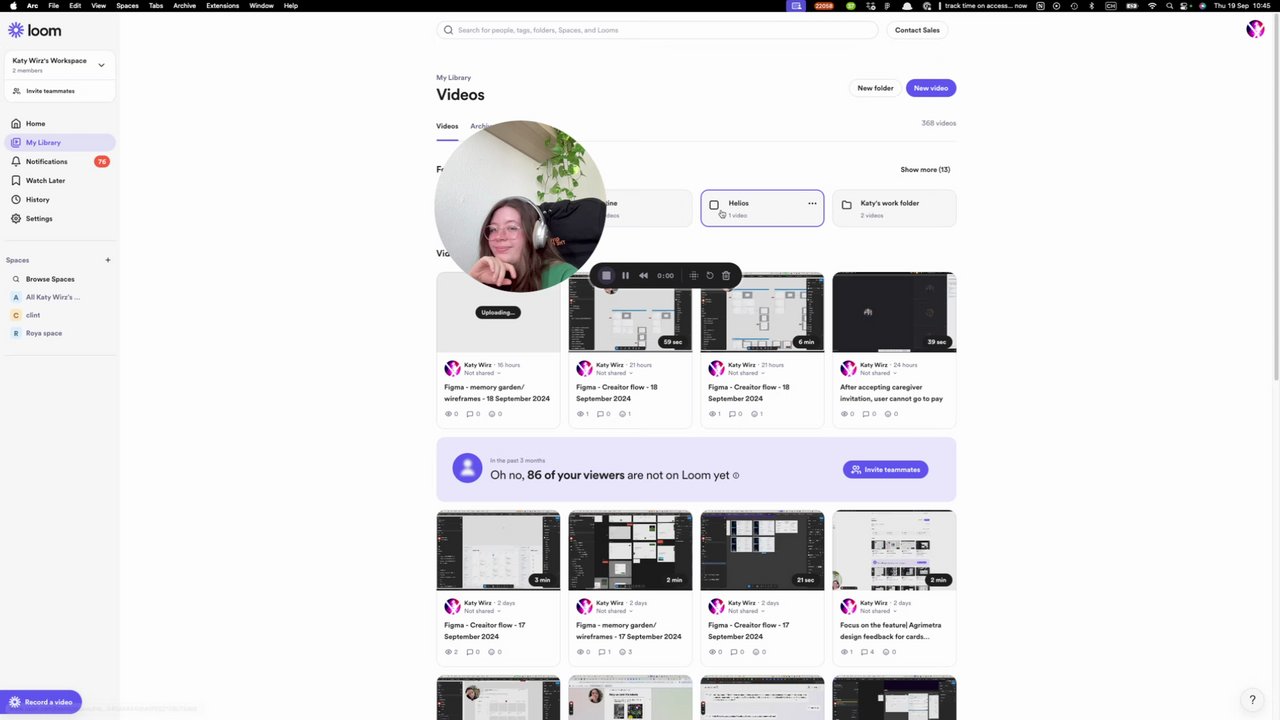Open the Helios folder three-dot menu
Image resolution: width=1280 pixels, height=720 pixels.
pyautogui.click(x=812, y=203)
